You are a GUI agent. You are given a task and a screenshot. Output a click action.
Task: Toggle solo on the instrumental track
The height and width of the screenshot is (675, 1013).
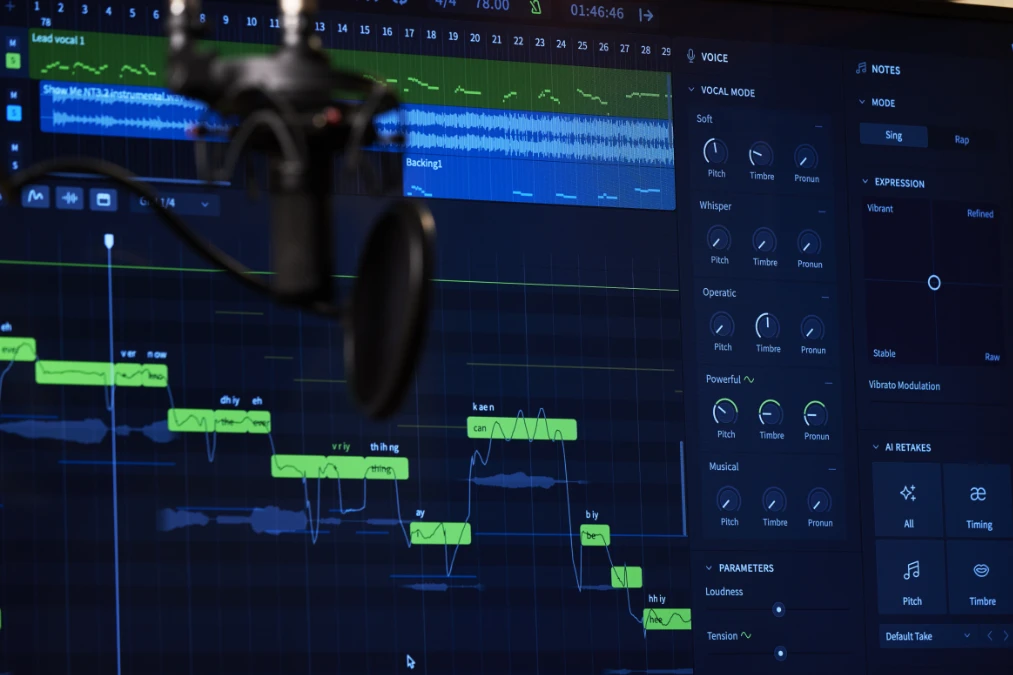click(14, 112)
